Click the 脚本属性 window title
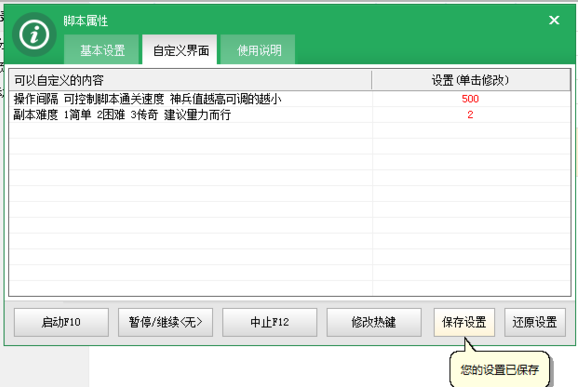The height and width of the screenshot is (388, 579). [x=86, y=21]
